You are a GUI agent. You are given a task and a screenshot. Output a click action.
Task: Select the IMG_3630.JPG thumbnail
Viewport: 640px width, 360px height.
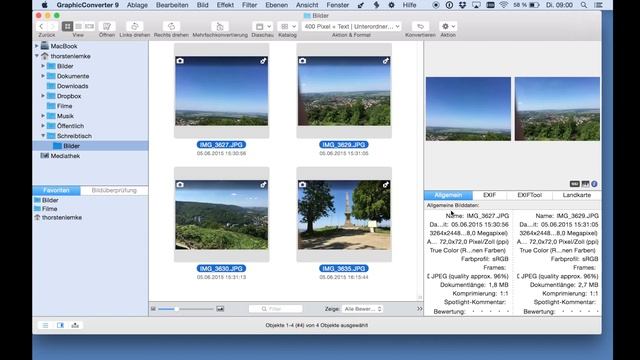(222, 215)
